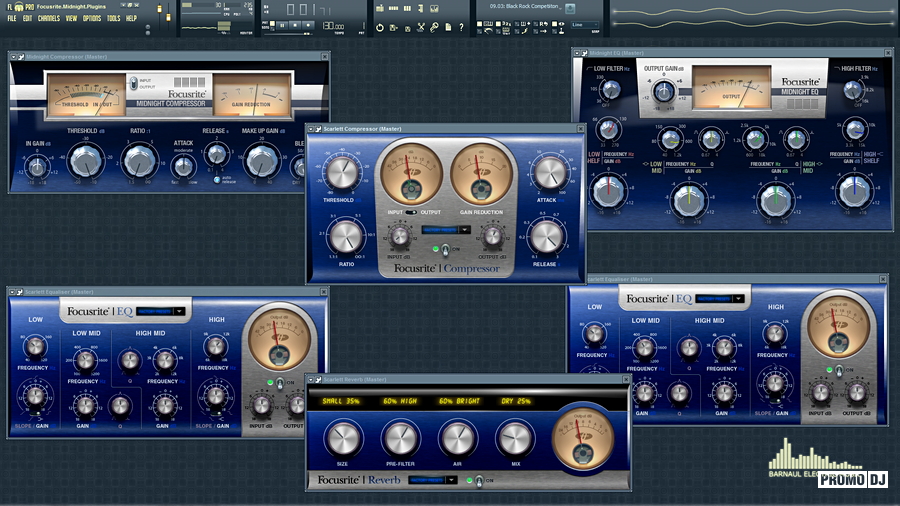Viewport: 900px width, 506px height.
Task: Click the DRY 25% display on Reverb
Action: coord(516,401)
